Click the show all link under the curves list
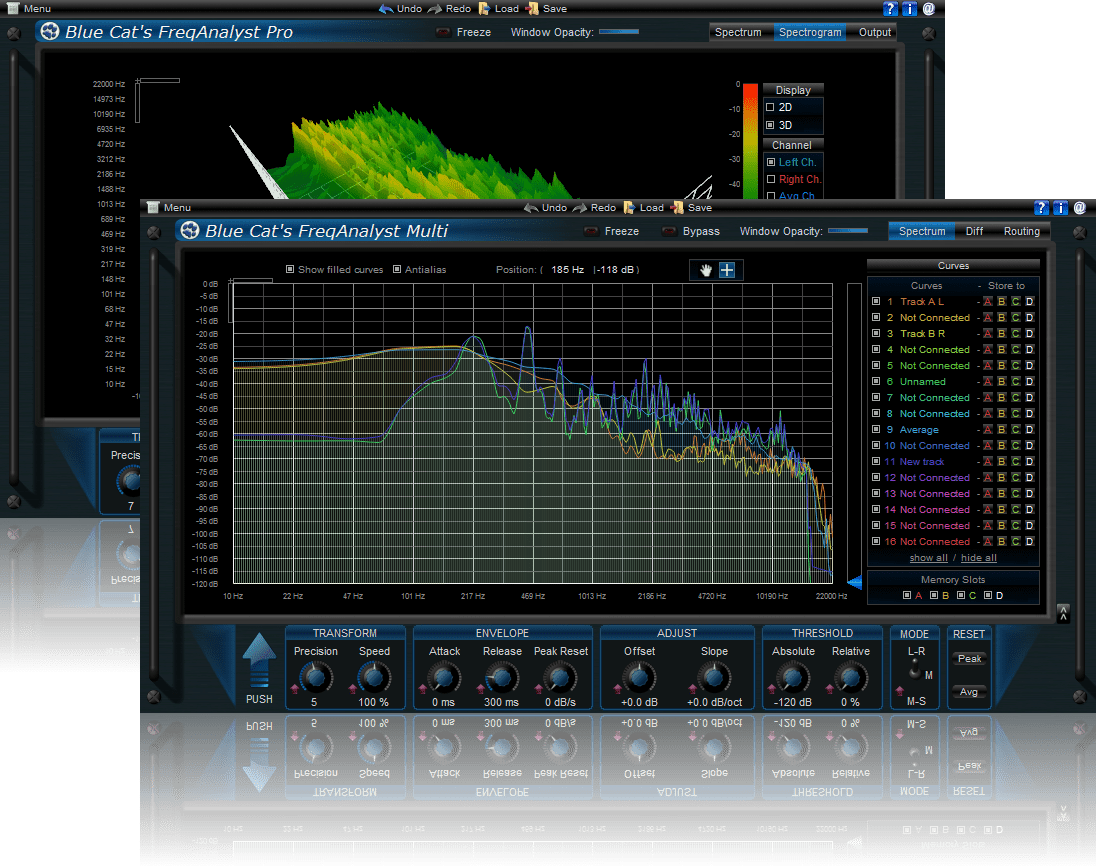Viewport: 1096px width, 867px height. tap(927, 557)
